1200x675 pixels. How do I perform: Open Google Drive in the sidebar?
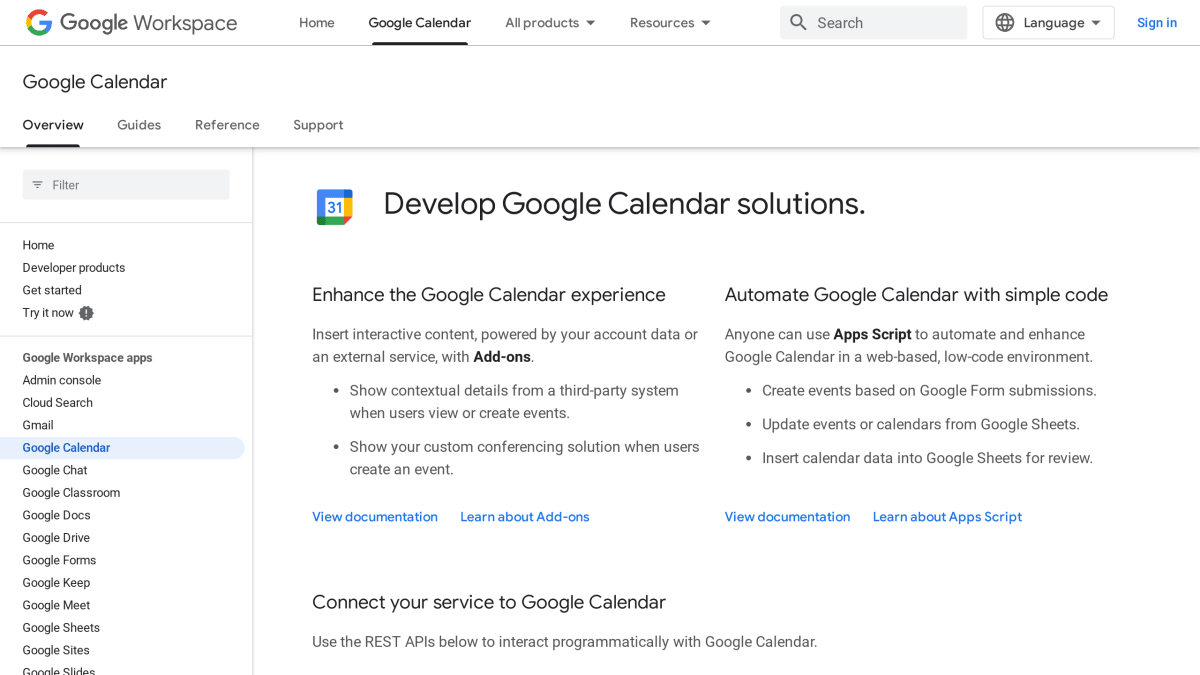(57, 538)
